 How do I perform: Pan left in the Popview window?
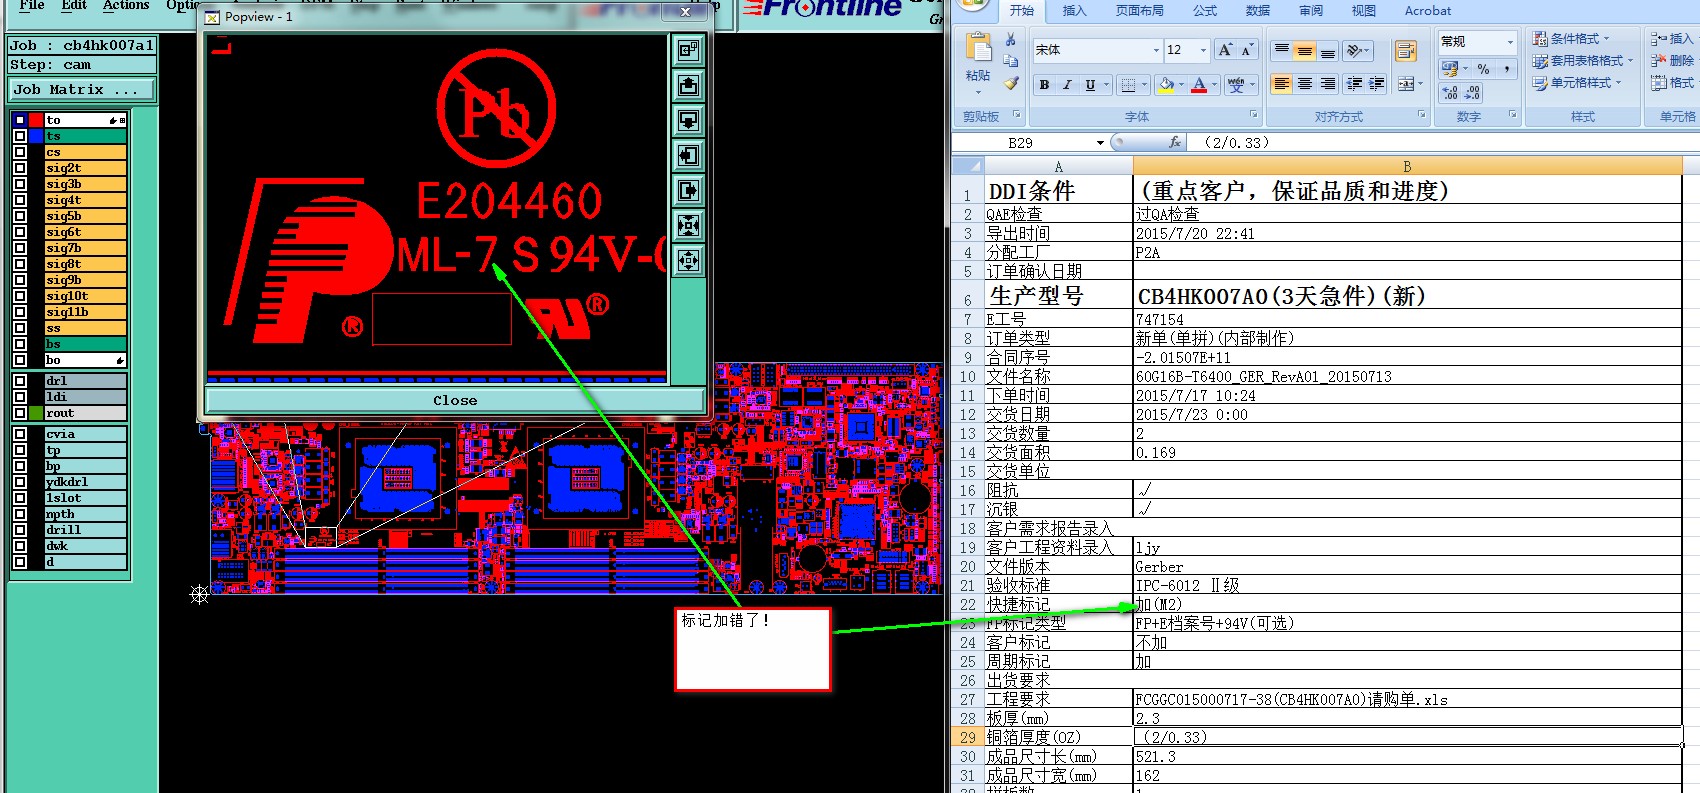point(688,155)
